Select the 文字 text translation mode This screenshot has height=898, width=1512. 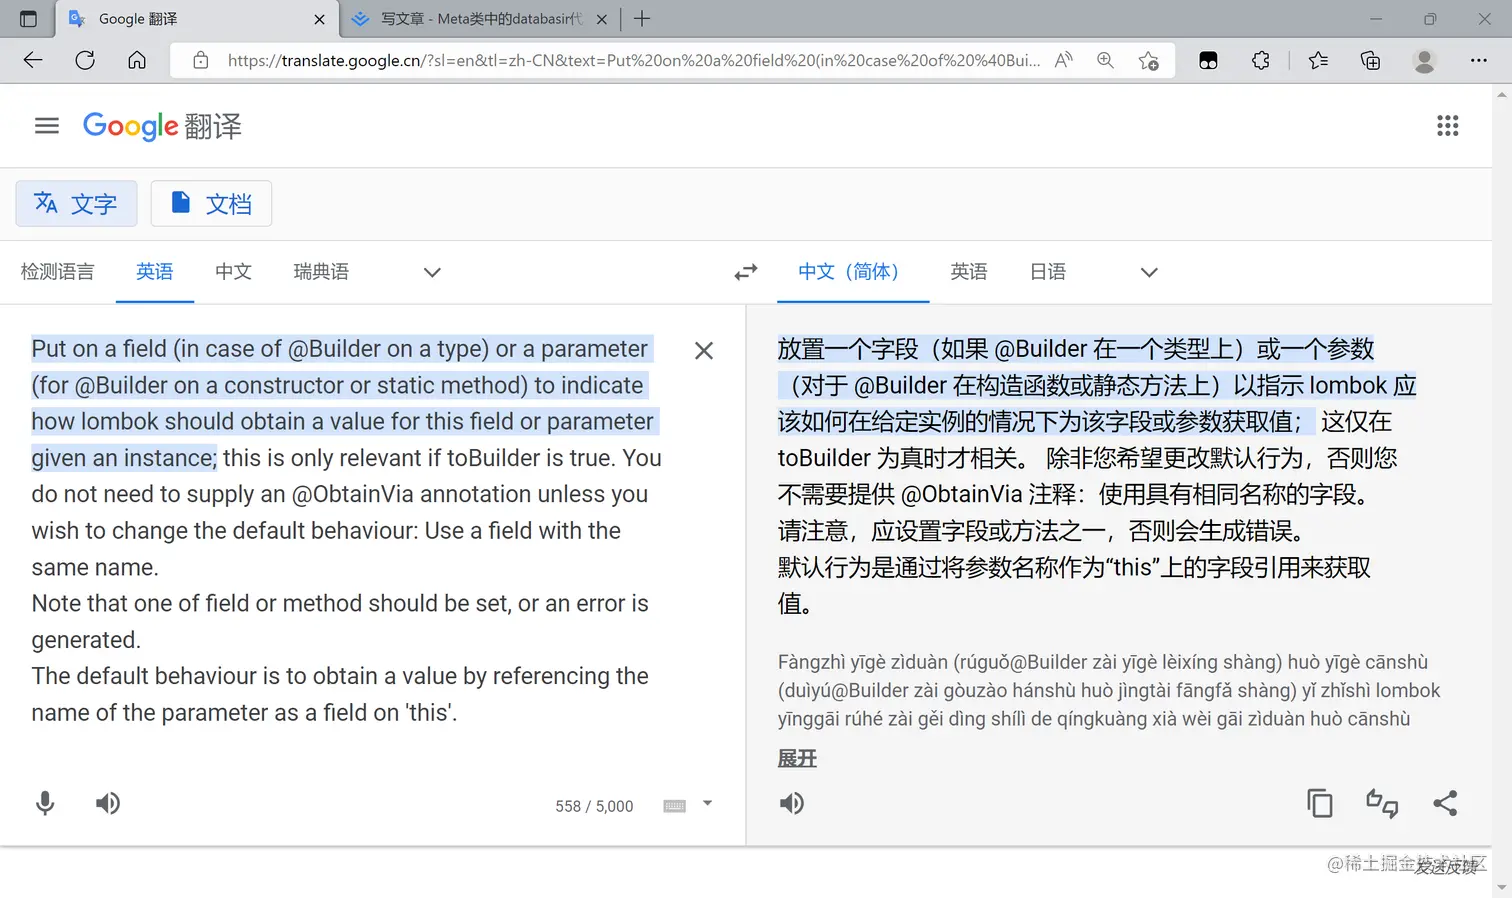coord(76,204)
